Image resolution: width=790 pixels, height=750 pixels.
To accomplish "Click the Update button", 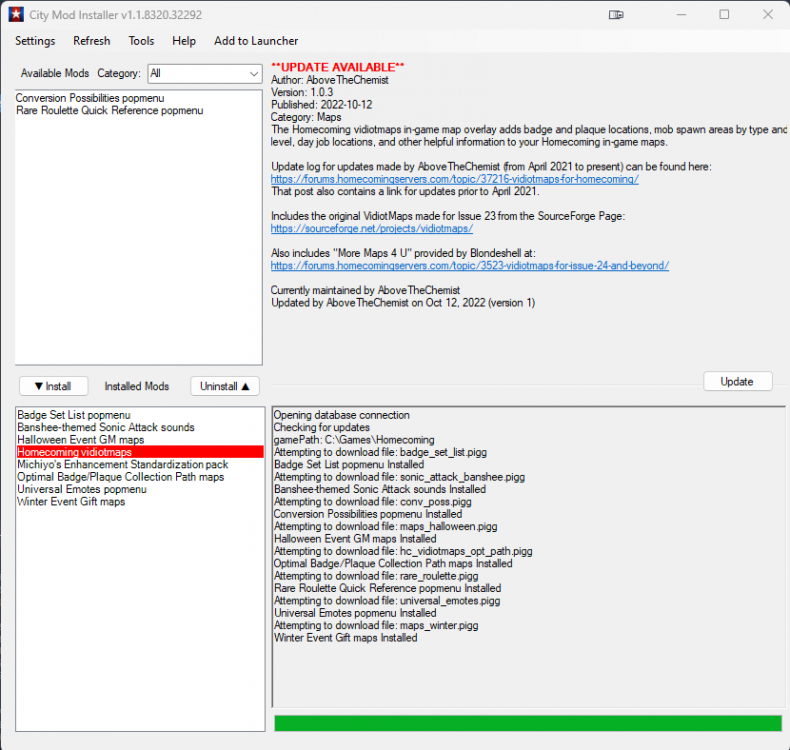I will (x=737, y=381).
